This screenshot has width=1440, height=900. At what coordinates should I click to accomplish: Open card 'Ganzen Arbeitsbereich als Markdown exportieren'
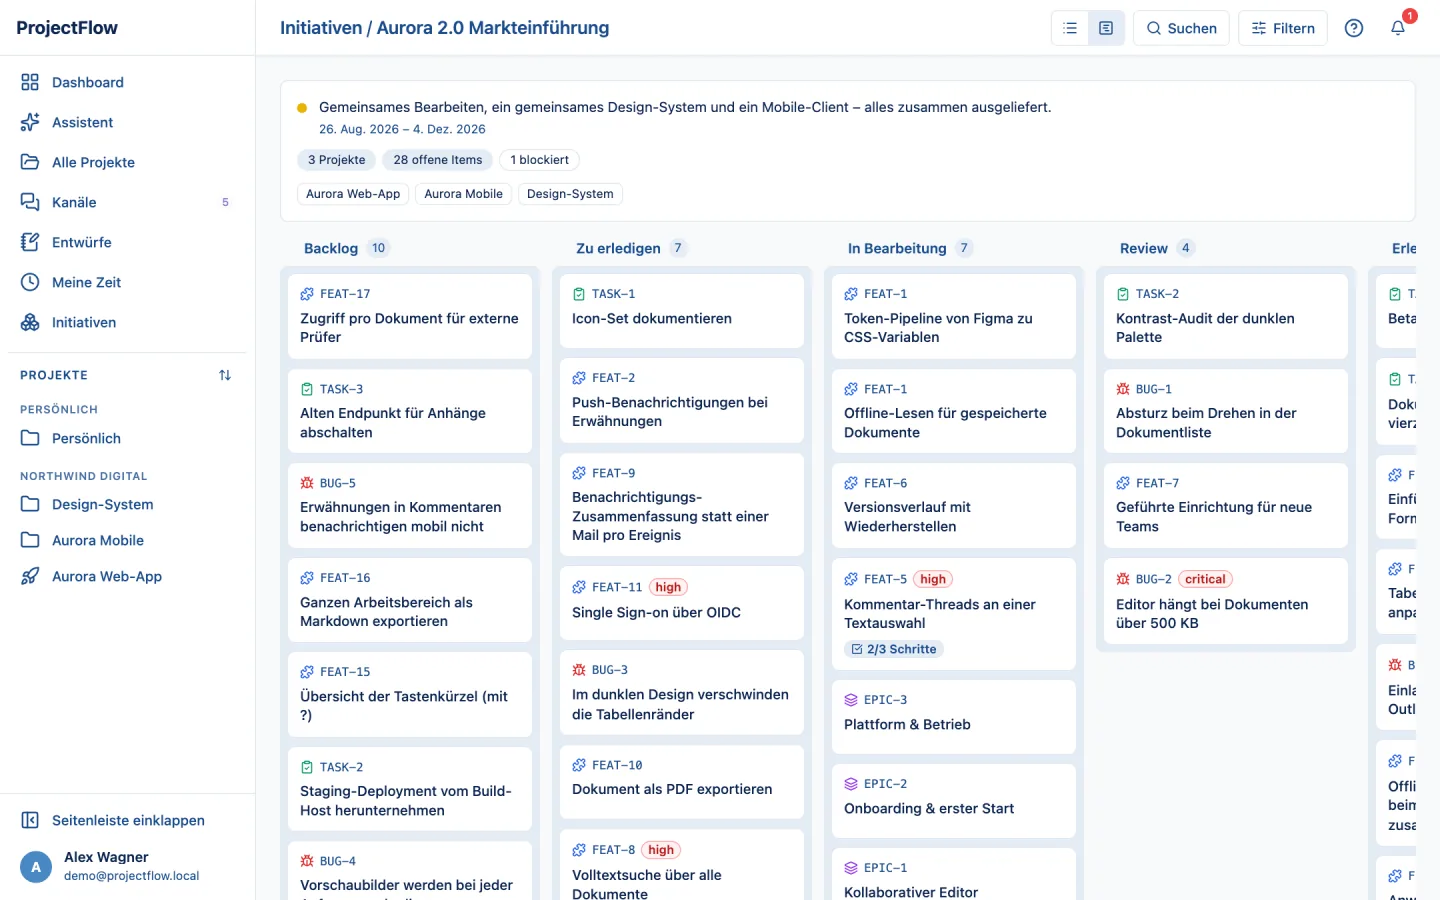410,600
